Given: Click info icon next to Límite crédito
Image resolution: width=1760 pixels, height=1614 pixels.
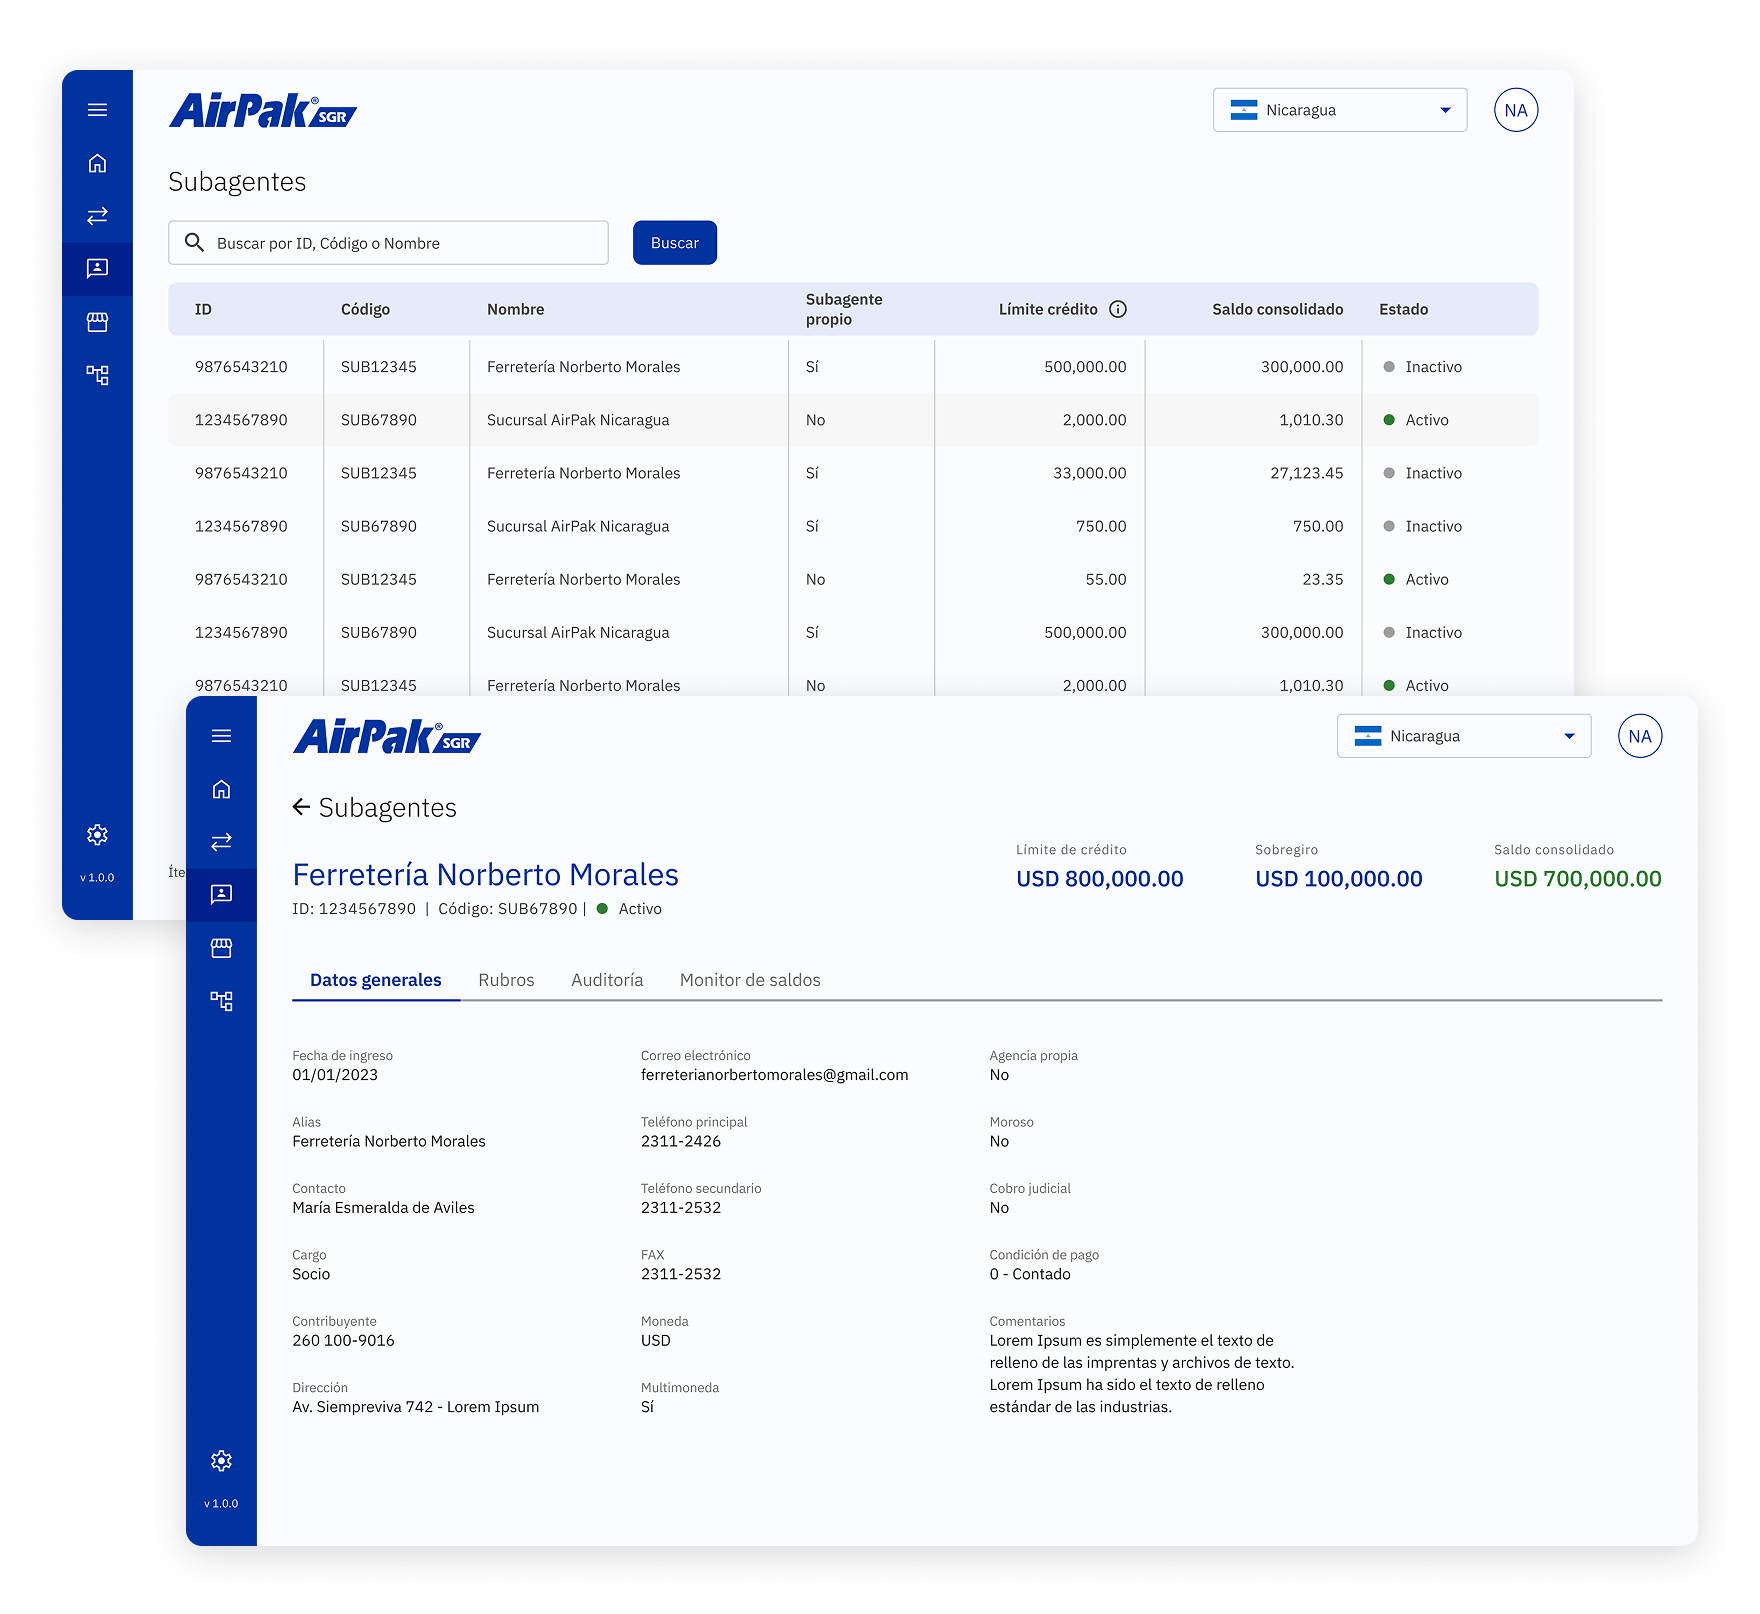Looking at the screenshot, I should [x=1118, y=309].
